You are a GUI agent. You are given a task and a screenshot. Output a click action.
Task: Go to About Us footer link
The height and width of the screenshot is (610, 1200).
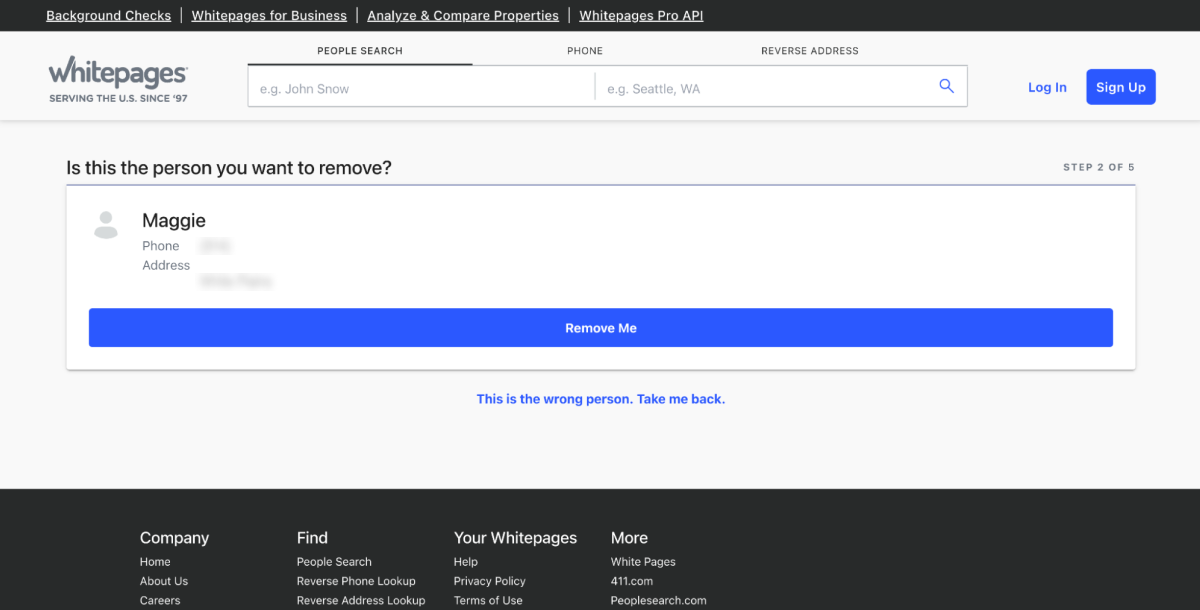164,581
